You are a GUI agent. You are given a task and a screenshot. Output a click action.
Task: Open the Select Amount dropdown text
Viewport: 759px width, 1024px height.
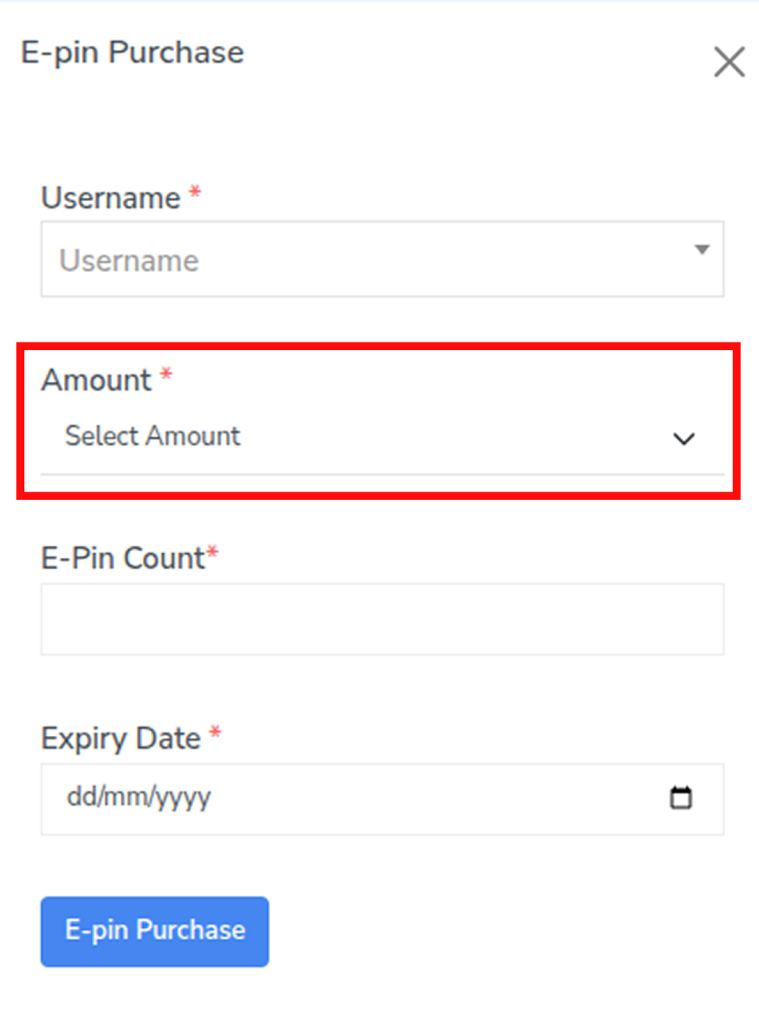point(153,436)
